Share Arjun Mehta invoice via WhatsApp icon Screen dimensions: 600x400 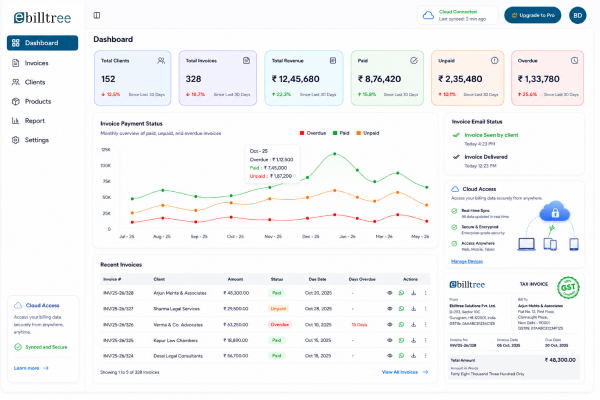click(x=401, y=293)
